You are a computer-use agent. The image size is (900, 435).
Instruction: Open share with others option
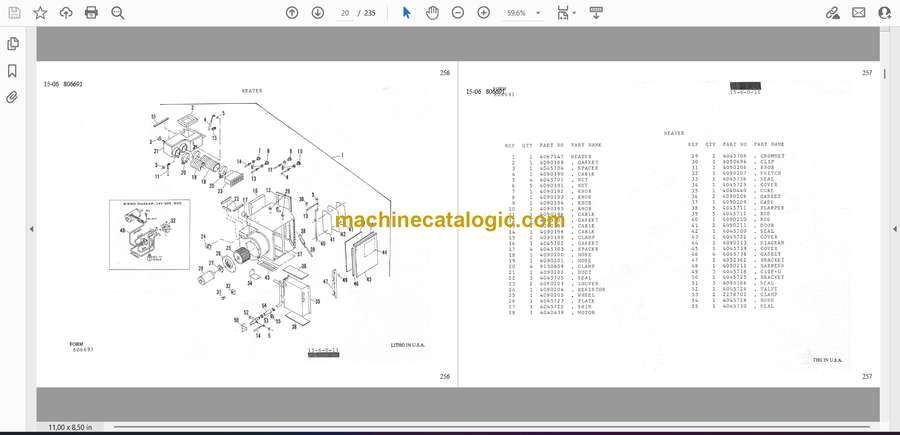(x=885, y=13)
